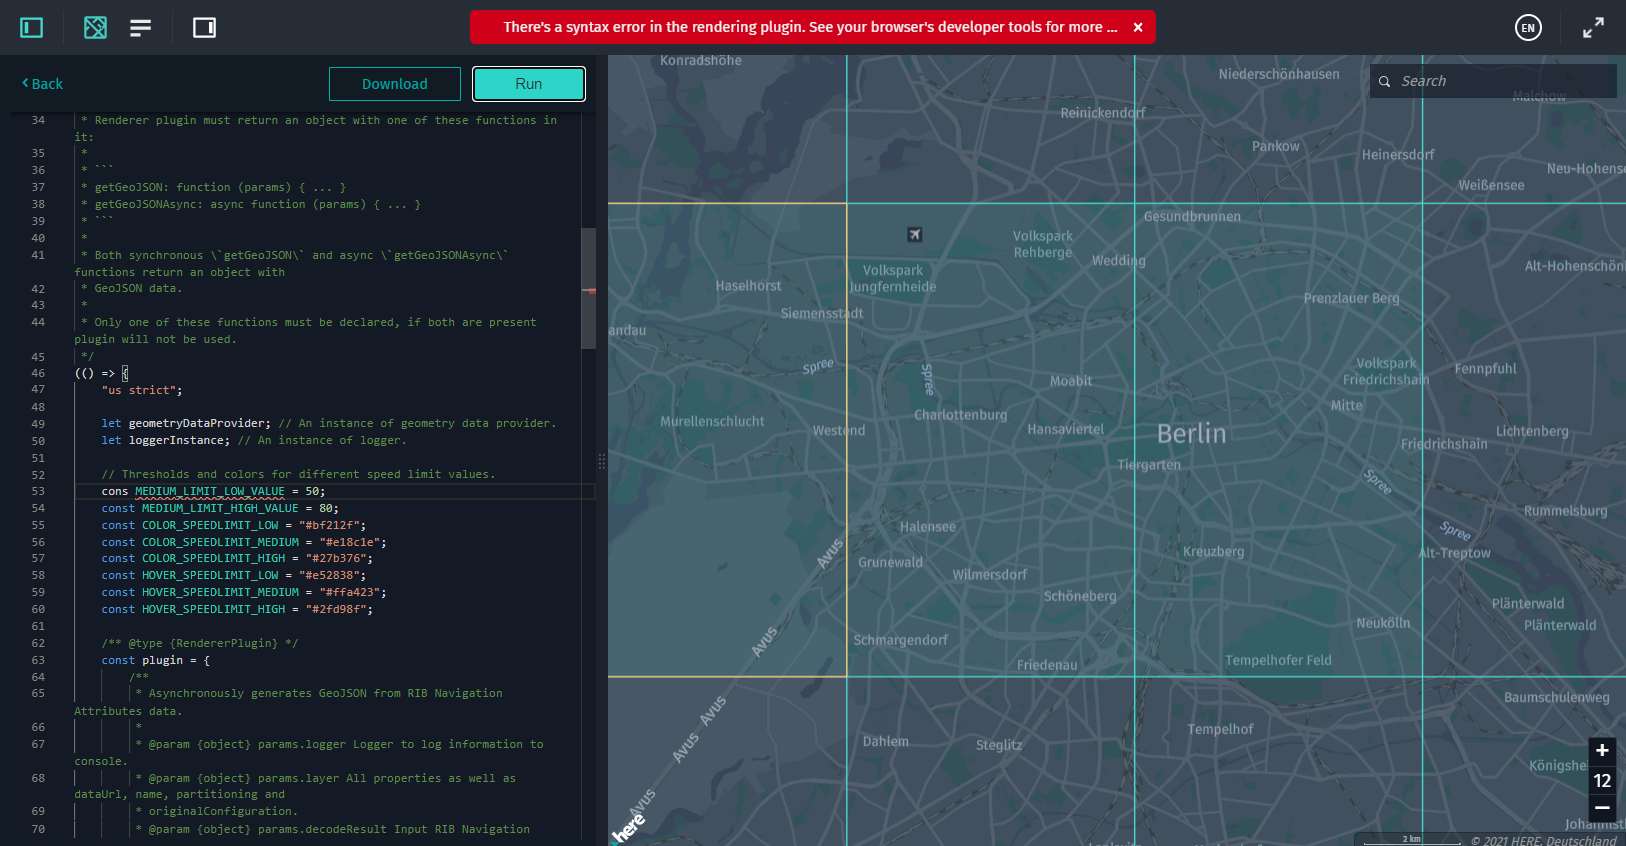Zoom in the map with the plus button
Image resolution: width=1626 pixels, height=846 pixels.
pos(1602,751)
